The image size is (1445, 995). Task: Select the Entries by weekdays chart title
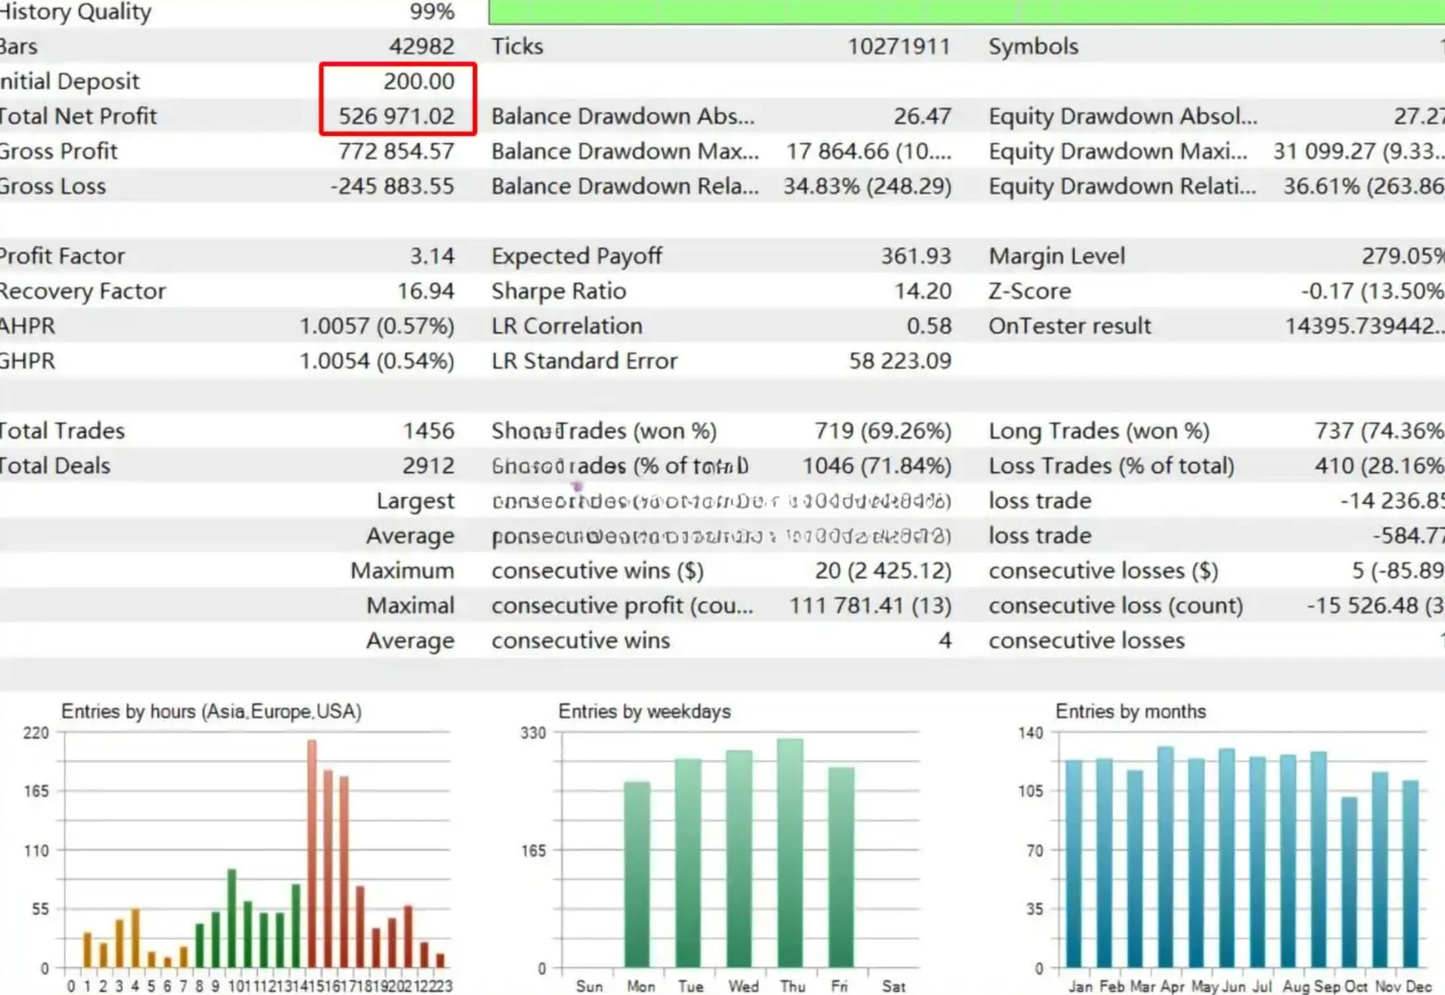pyautogui.click(x=644, y=712)
